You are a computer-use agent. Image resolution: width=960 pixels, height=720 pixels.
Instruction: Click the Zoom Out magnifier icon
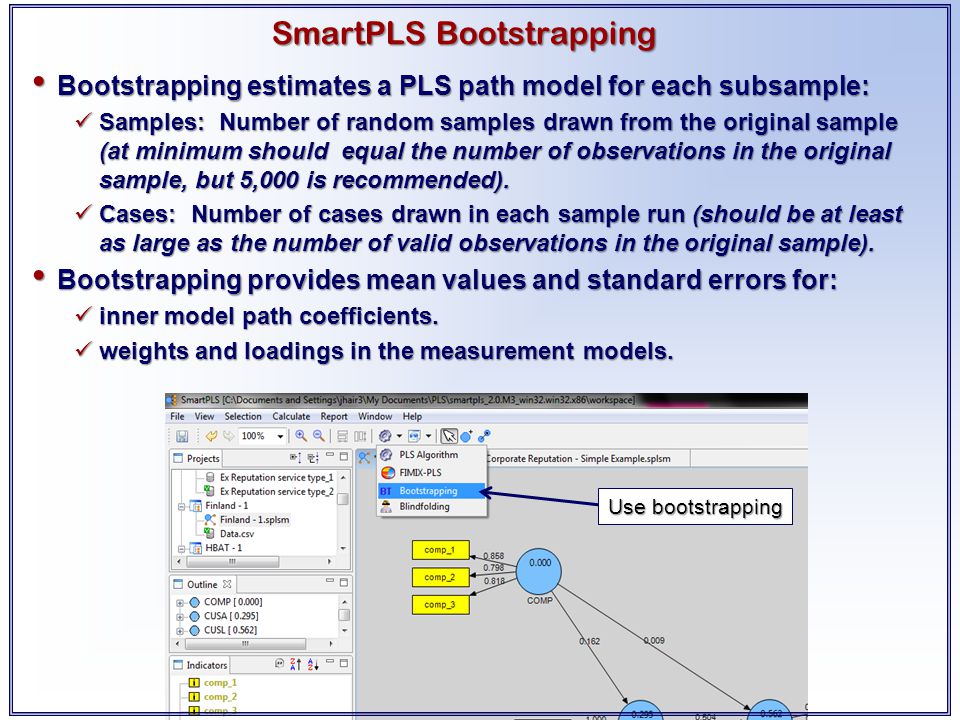pos(318,436)
